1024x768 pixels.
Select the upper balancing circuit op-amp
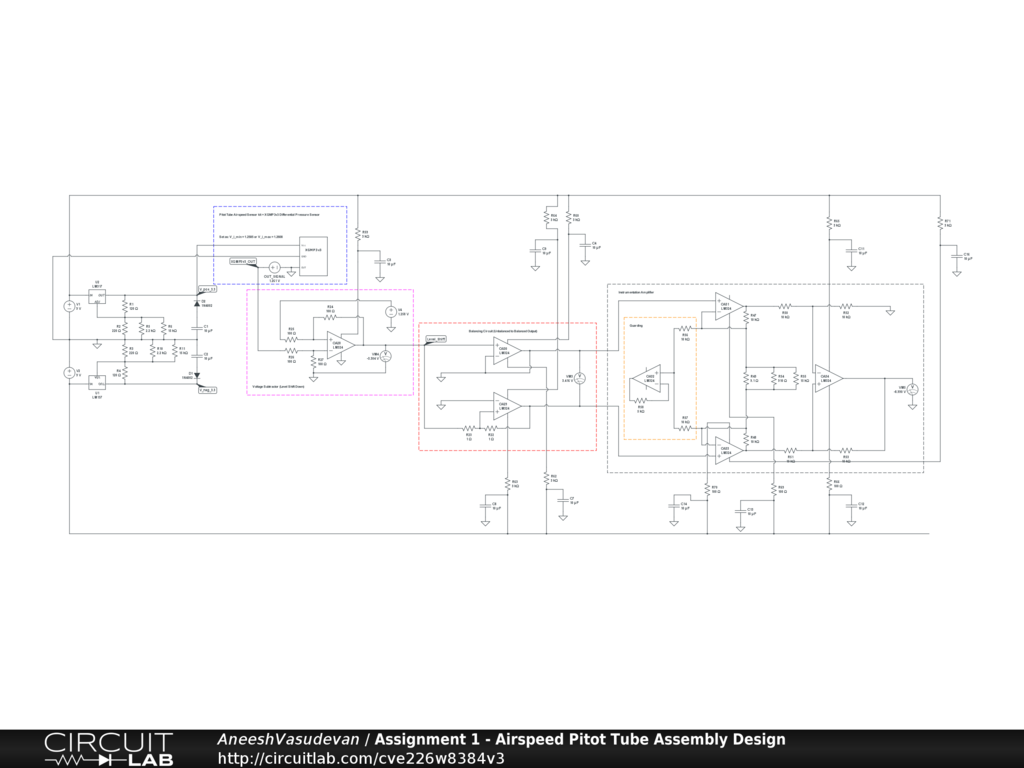507,351
